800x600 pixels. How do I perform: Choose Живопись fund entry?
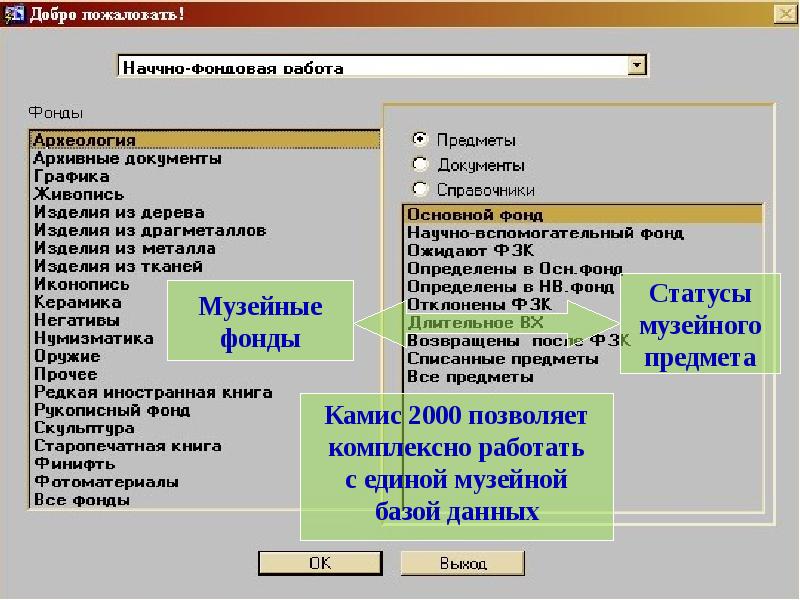coord(79,194)
